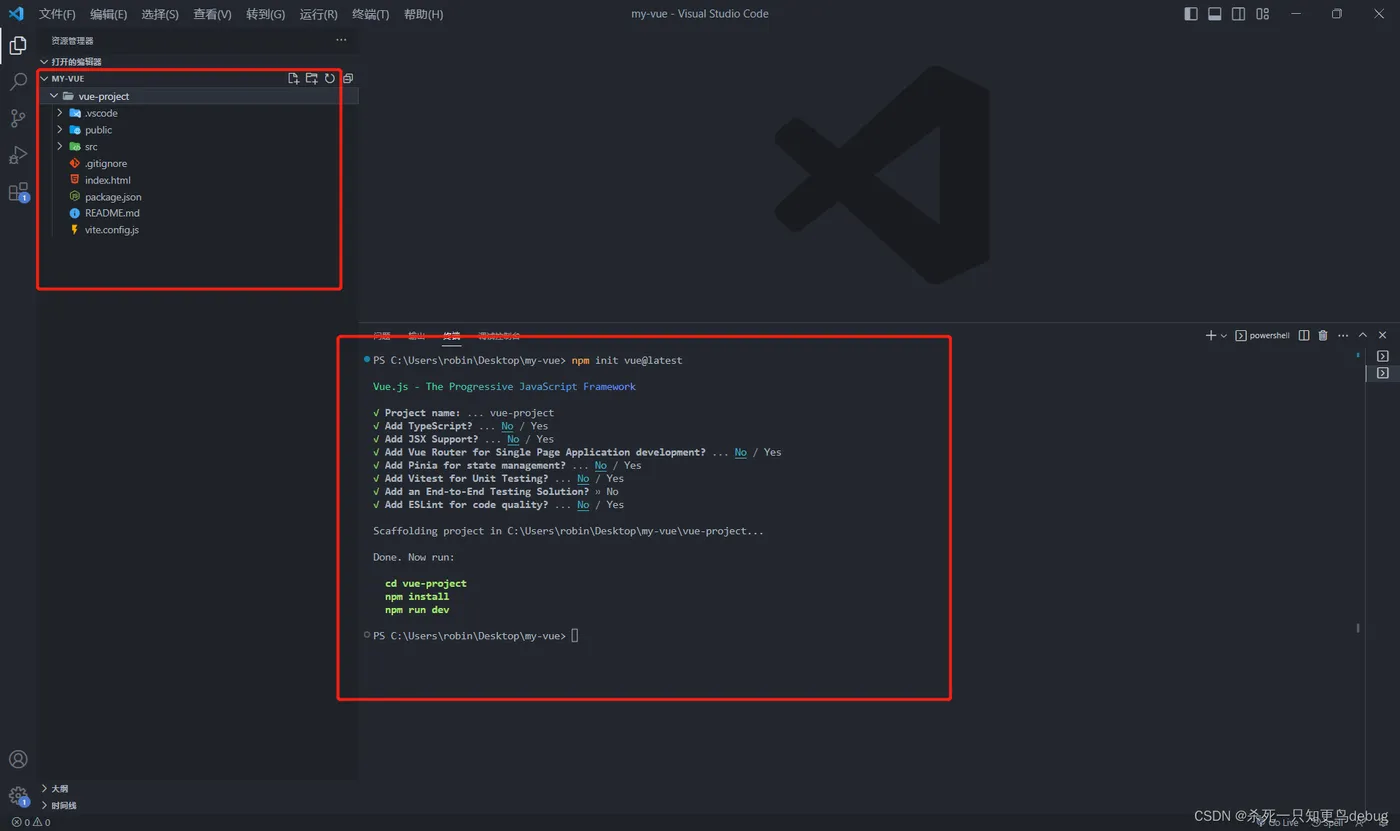Open the Source Control view
This screenshot has width=1400, height=831.
pyautogui.click(x=18, y=118)
